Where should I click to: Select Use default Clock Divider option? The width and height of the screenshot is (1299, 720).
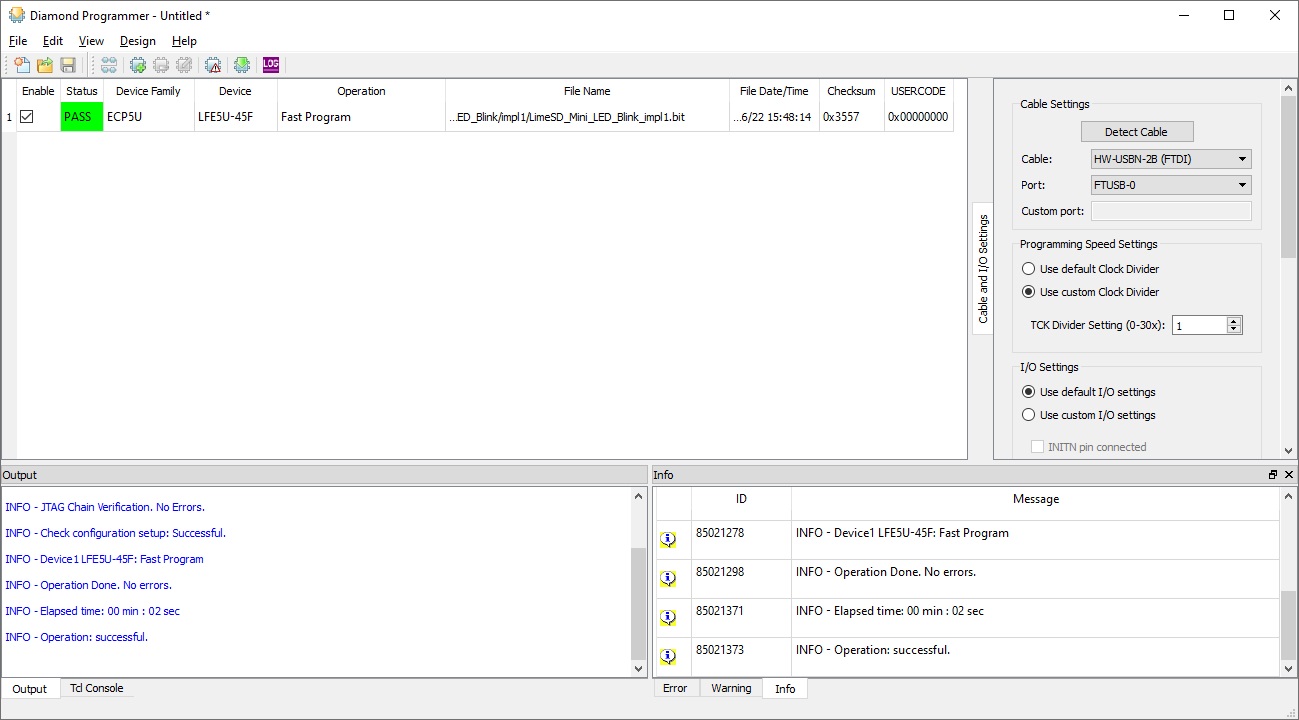1028,269
